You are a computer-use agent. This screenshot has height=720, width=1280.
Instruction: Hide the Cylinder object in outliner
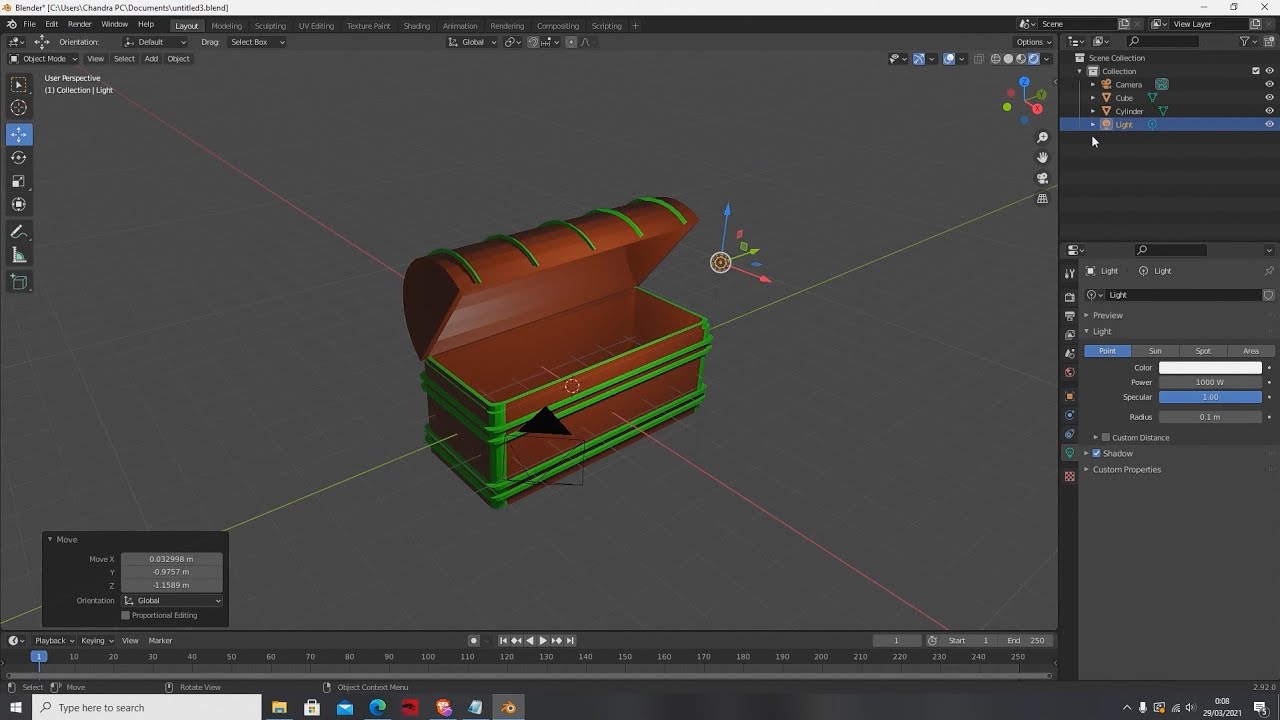[1269, 111]
